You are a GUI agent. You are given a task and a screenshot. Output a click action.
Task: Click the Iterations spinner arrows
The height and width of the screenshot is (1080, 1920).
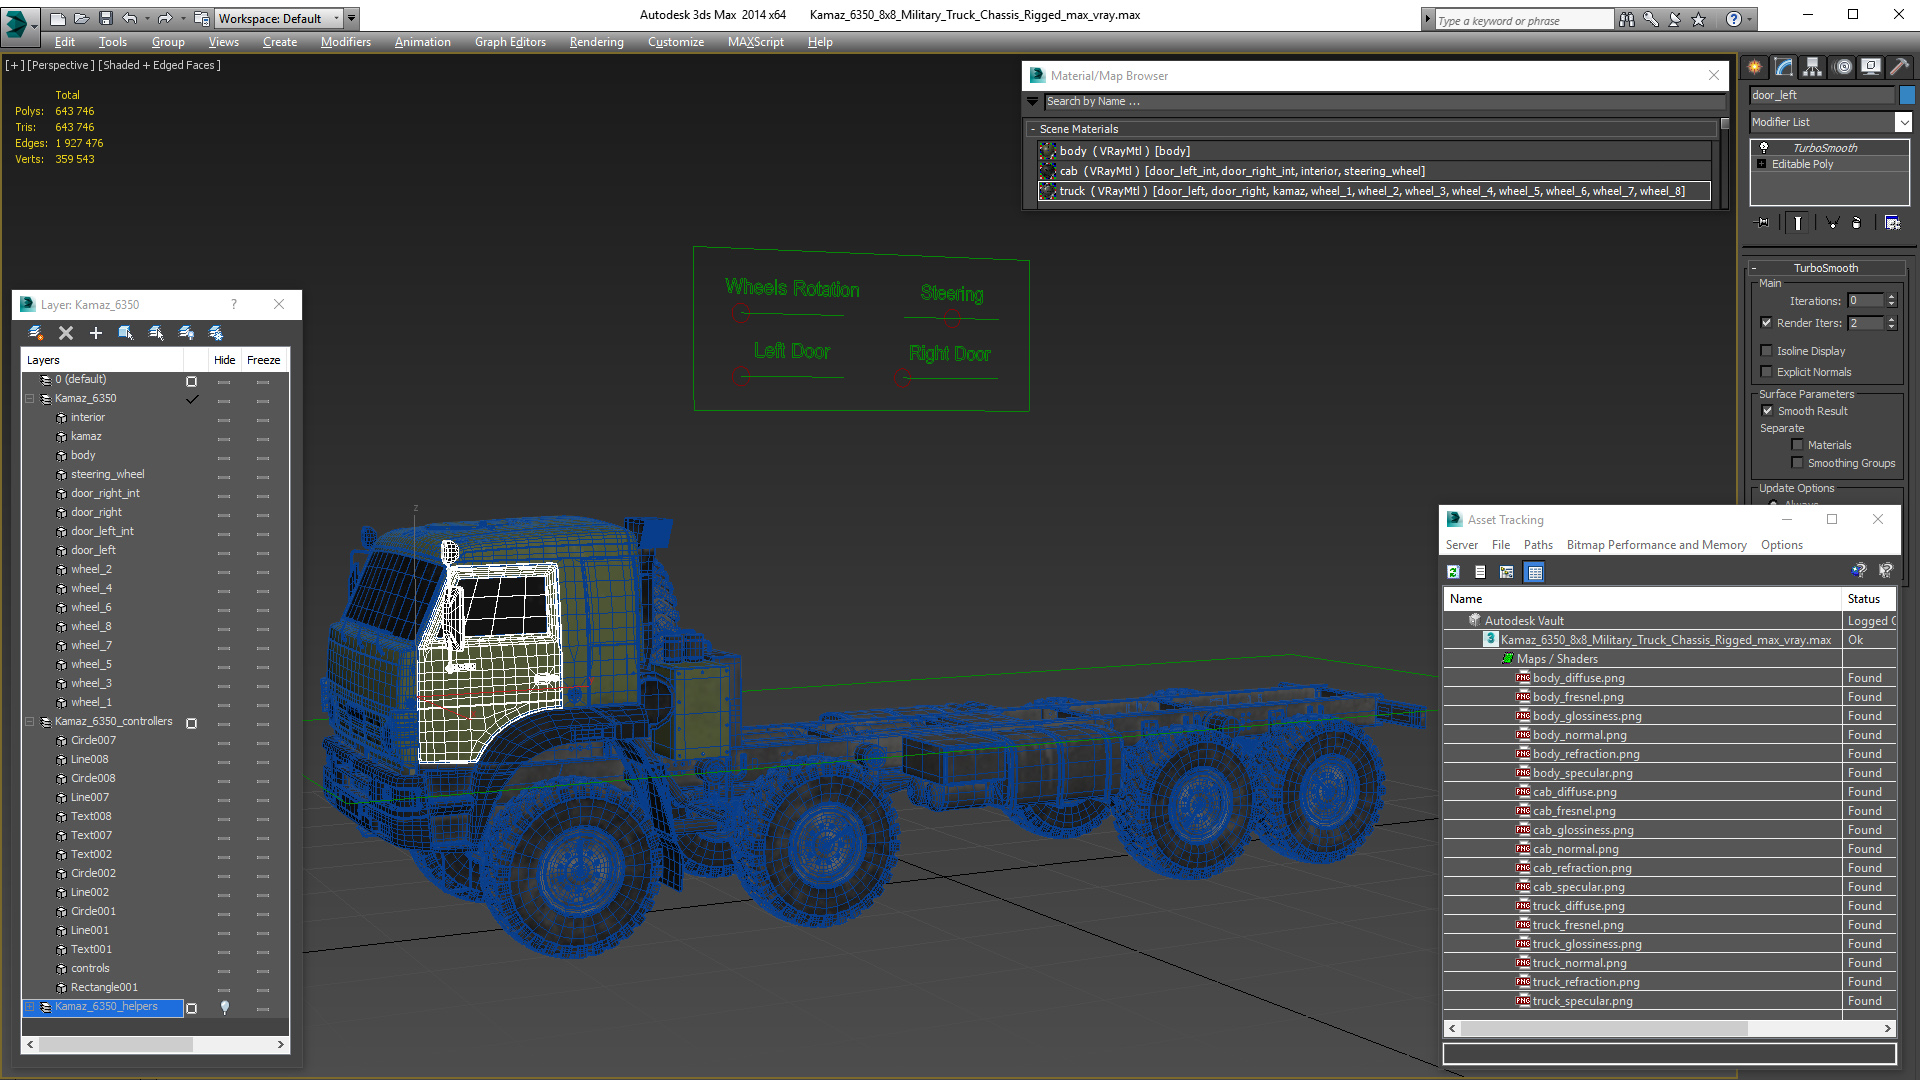(1891, 301)
